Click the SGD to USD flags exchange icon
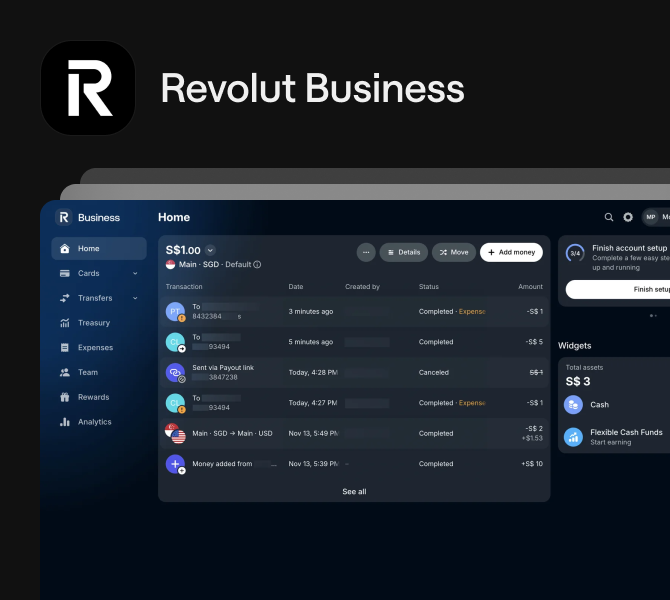 click(x=175, y=433)
